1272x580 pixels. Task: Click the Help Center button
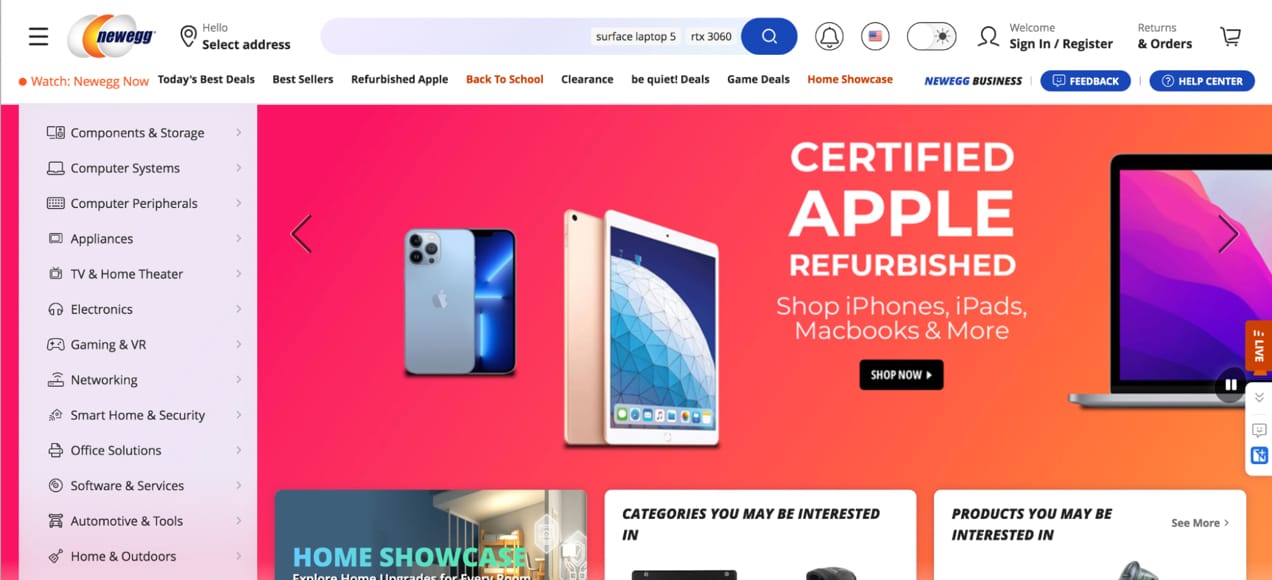(x=1202, y=81)
